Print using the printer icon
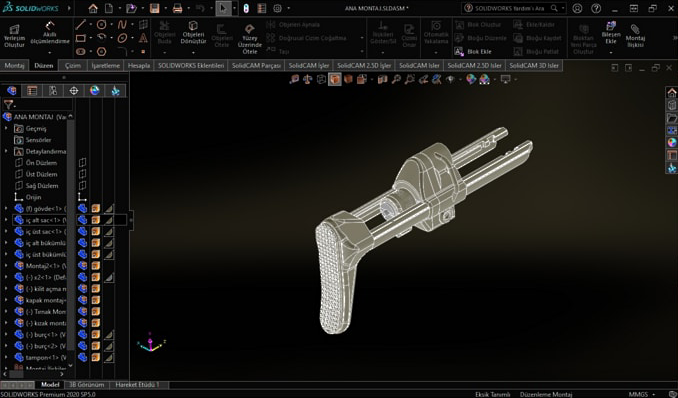This screenshot has width=678, height=398. pyautogui.click(x=177, y=8)
